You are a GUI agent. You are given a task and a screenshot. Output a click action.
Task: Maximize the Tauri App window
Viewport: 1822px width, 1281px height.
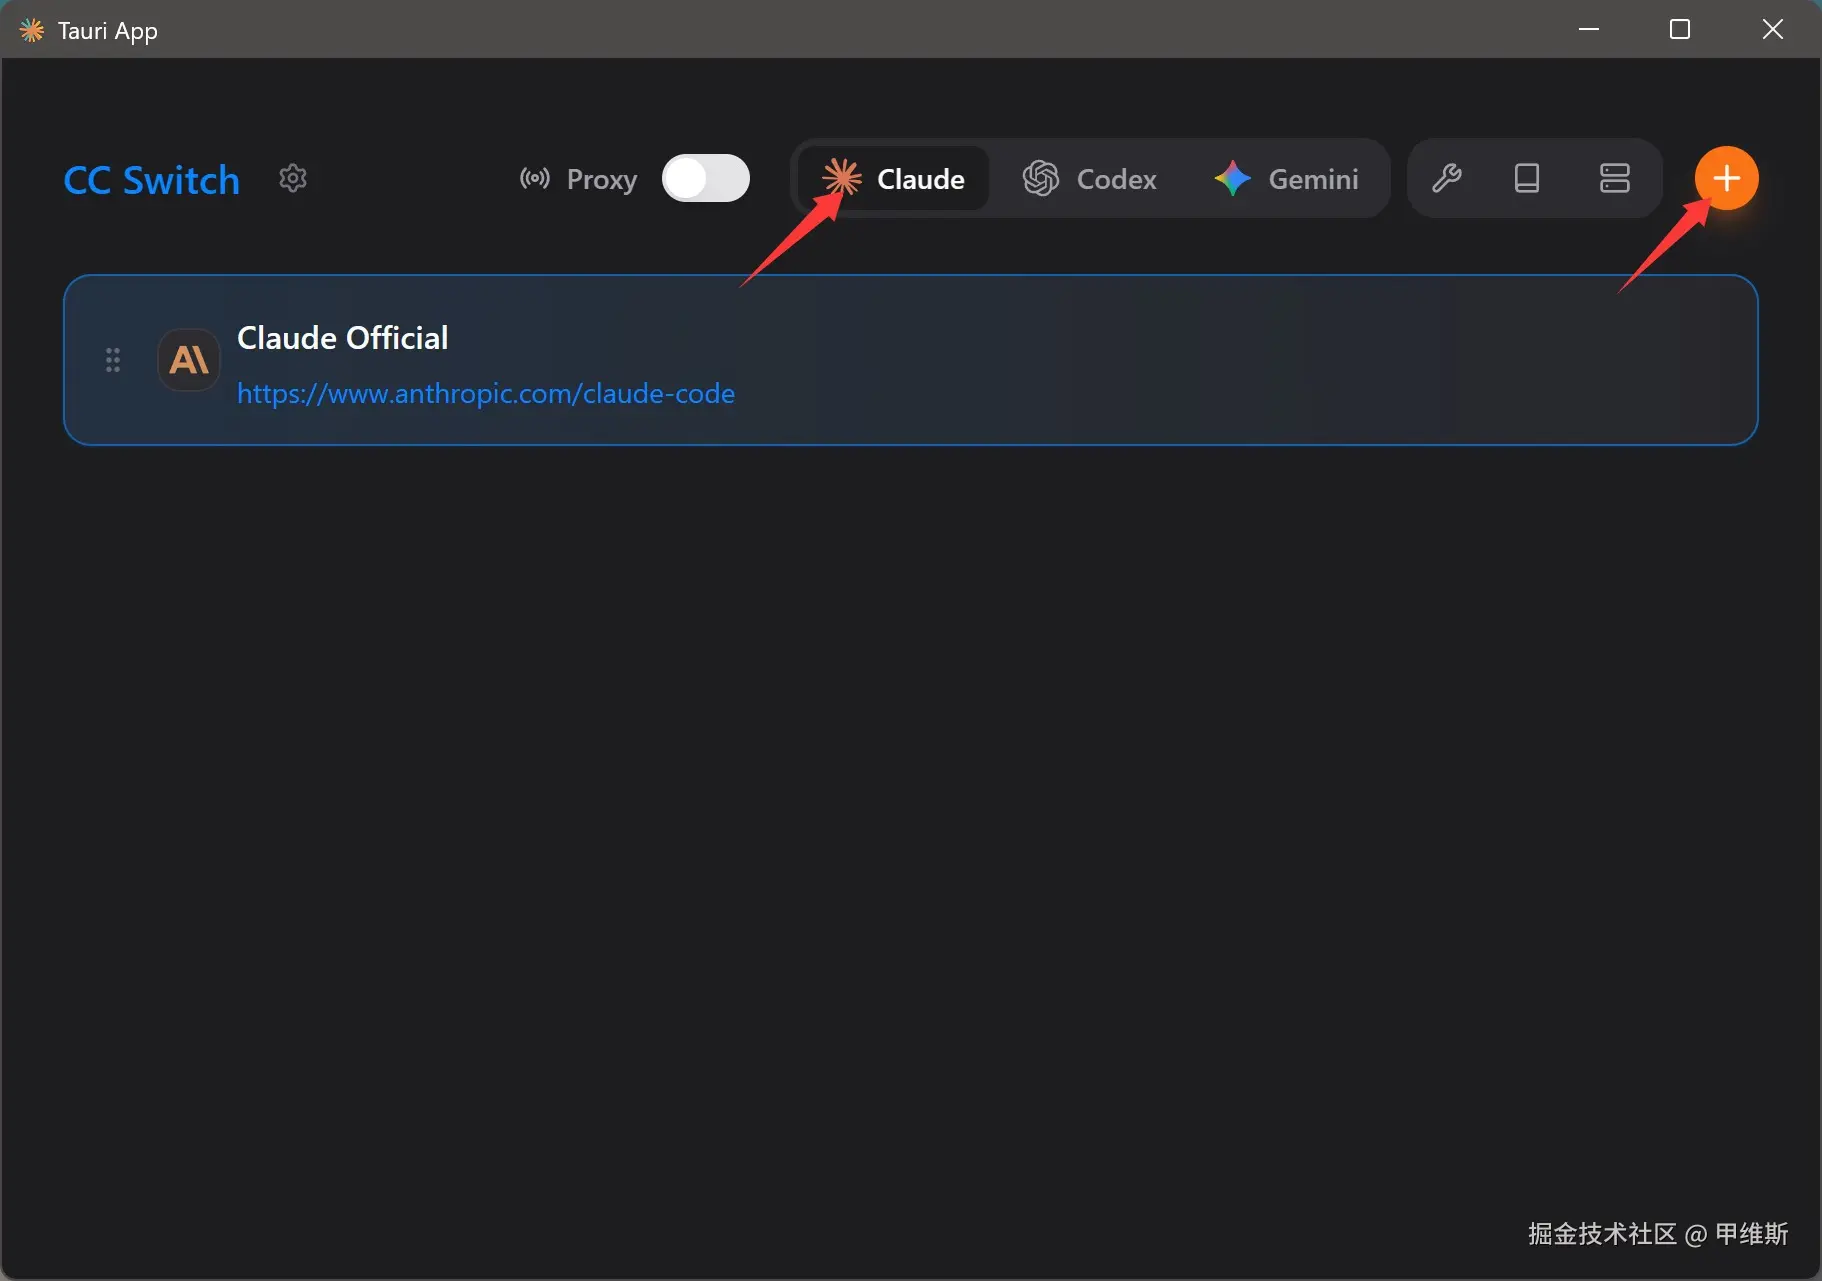tap(1680, 29)
